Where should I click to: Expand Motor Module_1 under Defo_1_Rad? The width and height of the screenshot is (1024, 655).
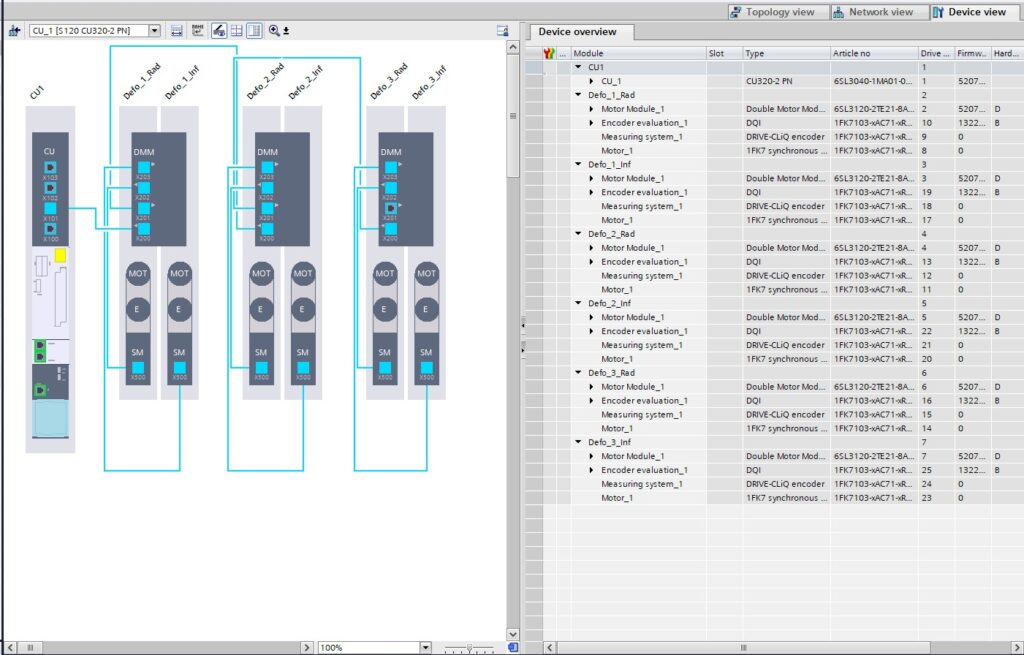[x=591, y=109]
